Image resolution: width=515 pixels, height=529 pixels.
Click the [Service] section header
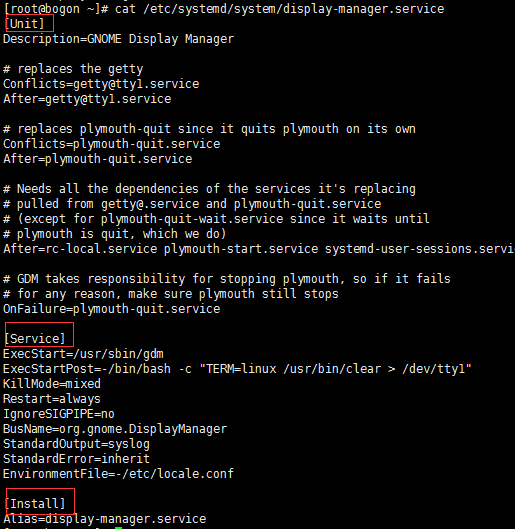pos(35,338)
